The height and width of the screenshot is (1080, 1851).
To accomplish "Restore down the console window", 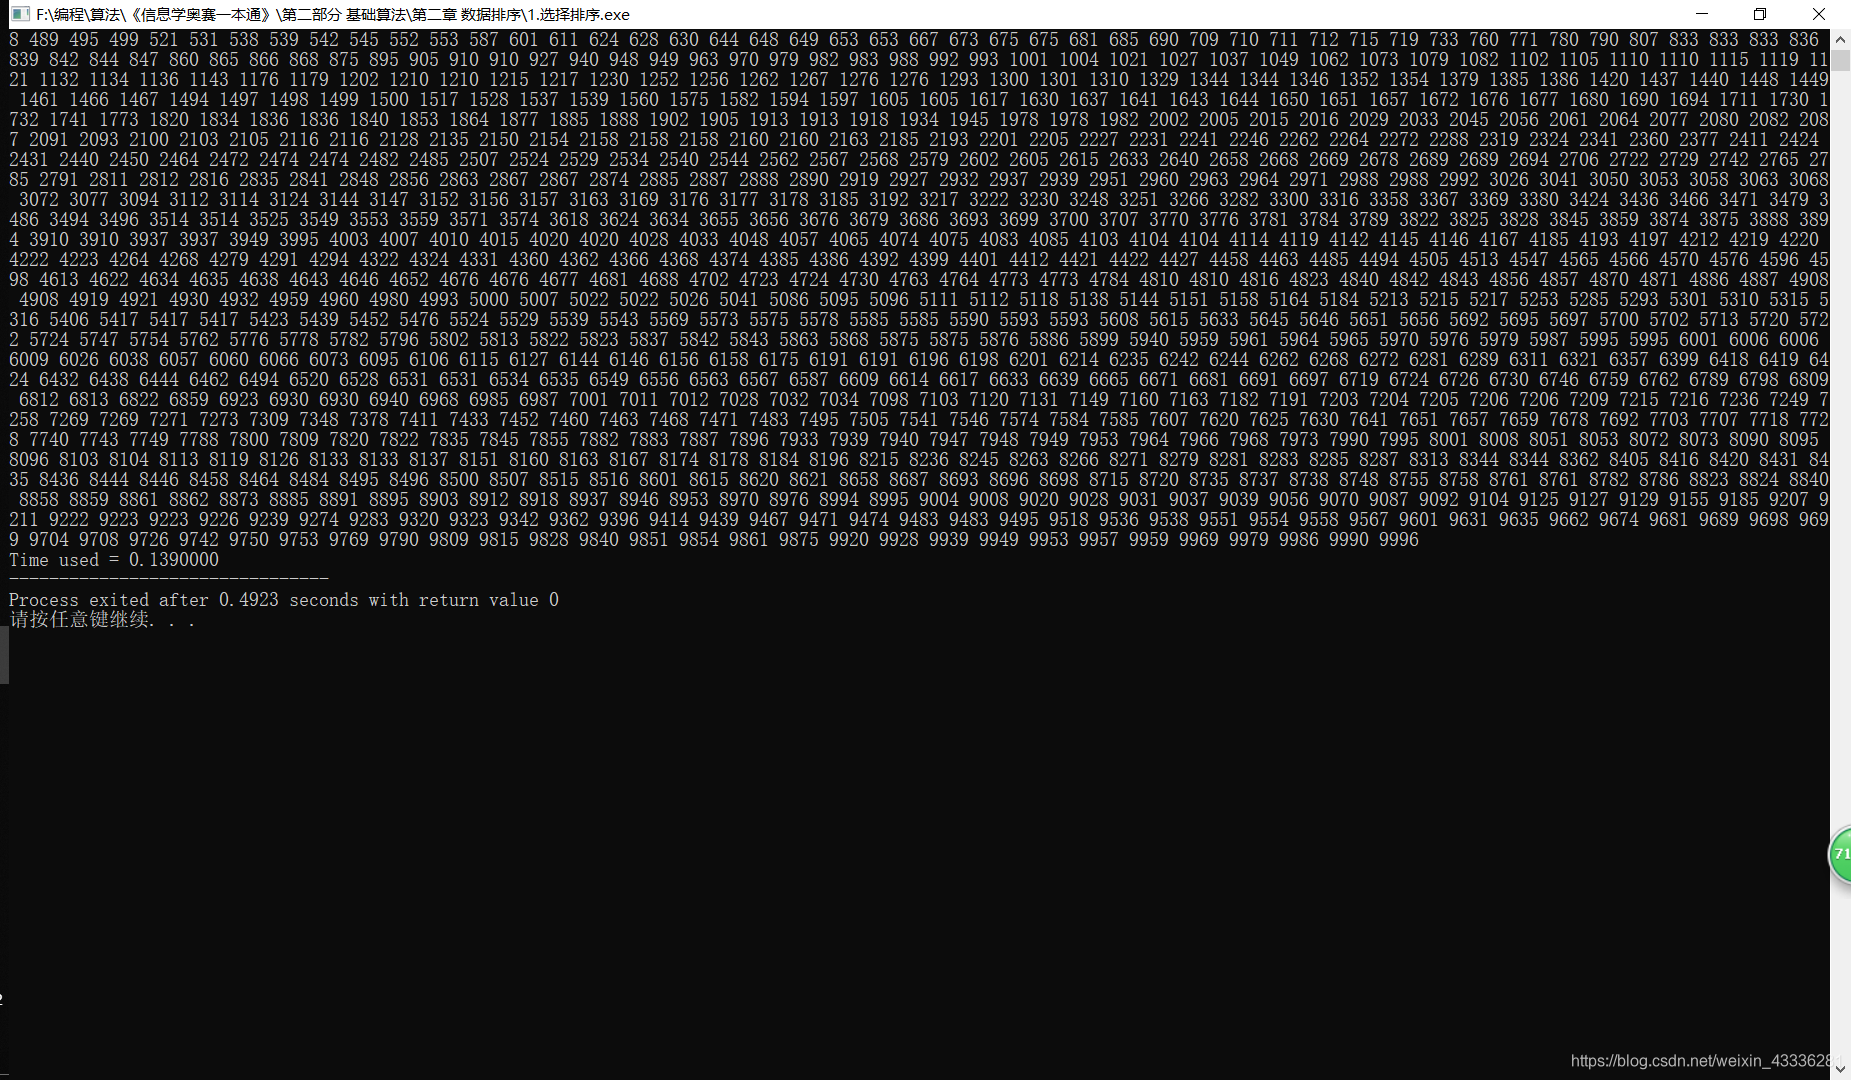I will [x=1760, y=14].
